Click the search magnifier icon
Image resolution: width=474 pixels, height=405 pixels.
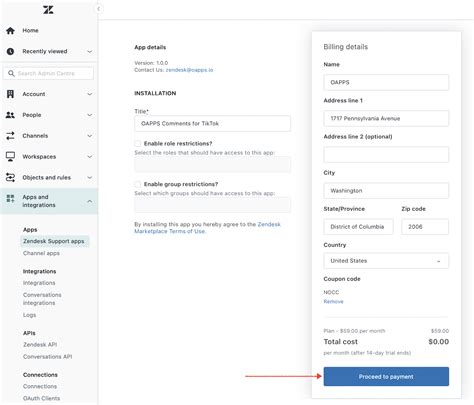[x=11, y=73]
